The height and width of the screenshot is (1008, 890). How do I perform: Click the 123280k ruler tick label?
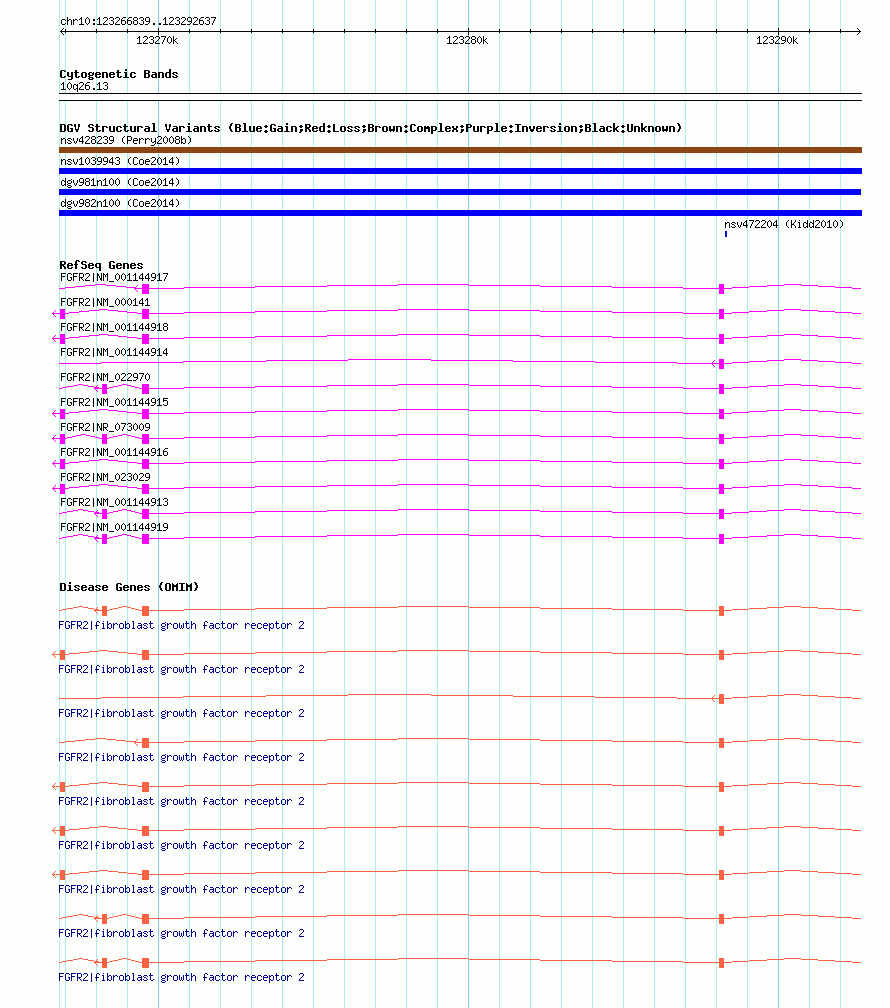coord(467,40)
